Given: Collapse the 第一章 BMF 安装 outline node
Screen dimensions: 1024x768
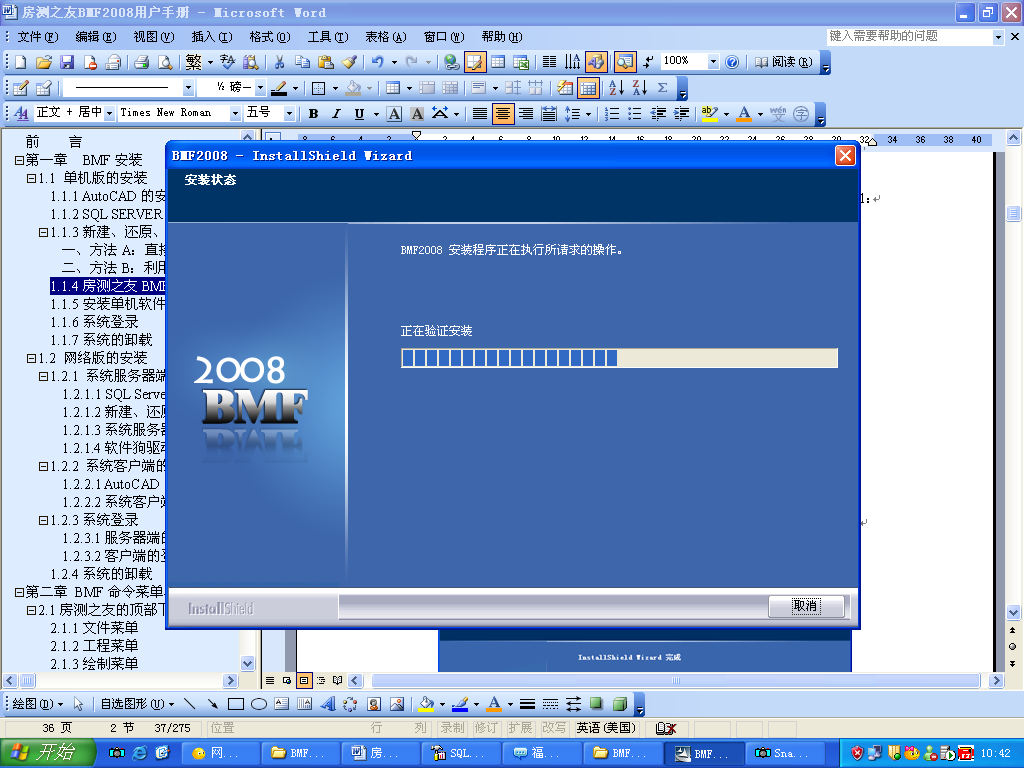Looking at the screenshot, I should (19, 160).
